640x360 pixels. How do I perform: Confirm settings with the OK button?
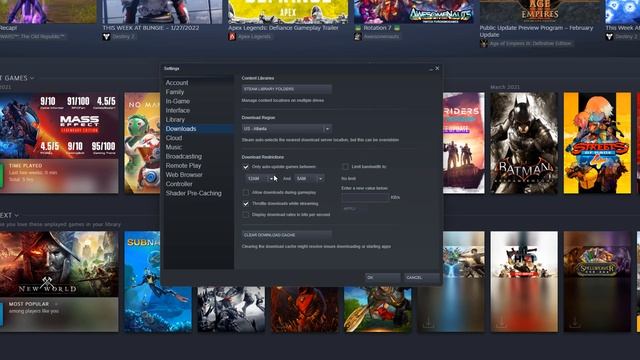coord(382,278)
